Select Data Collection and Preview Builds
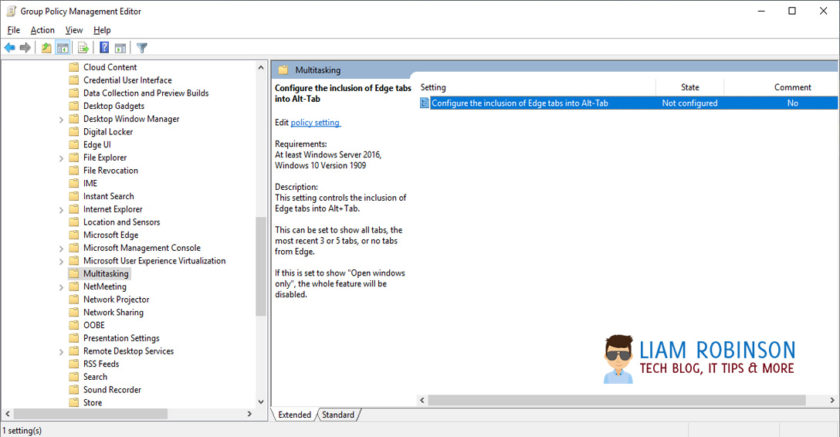 tap(146, 93)
